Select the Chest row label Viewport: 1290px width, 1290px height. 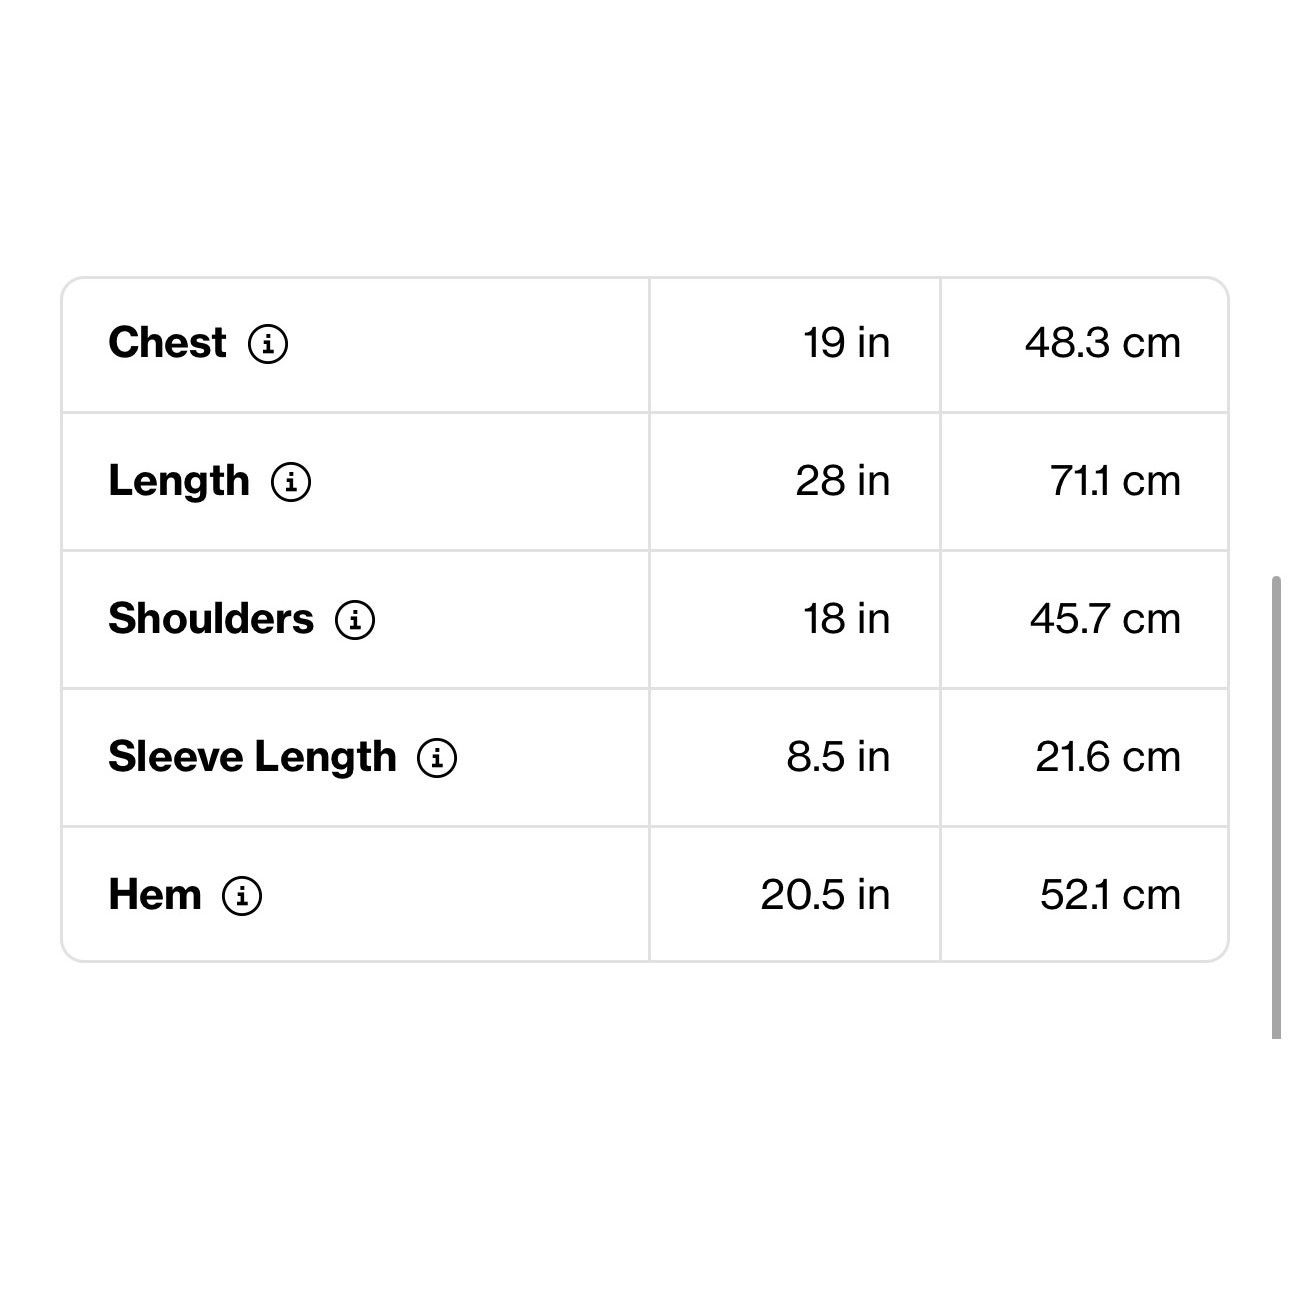(167, 343)
